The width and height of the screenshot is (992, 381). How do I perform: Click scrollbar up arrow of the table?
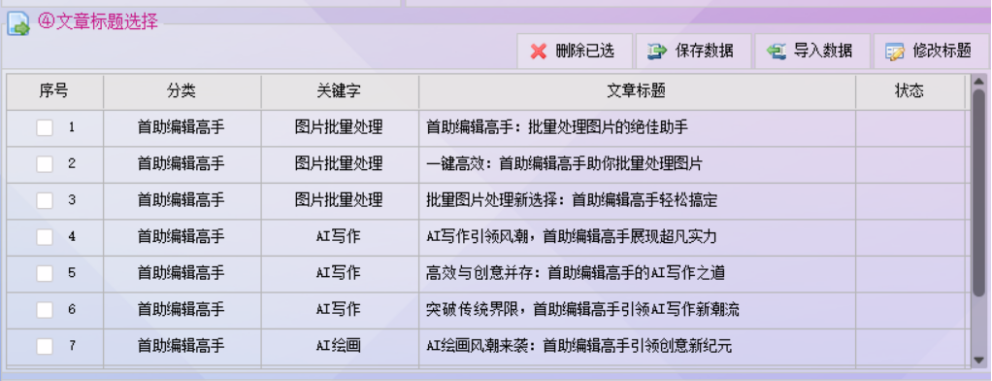978,82
